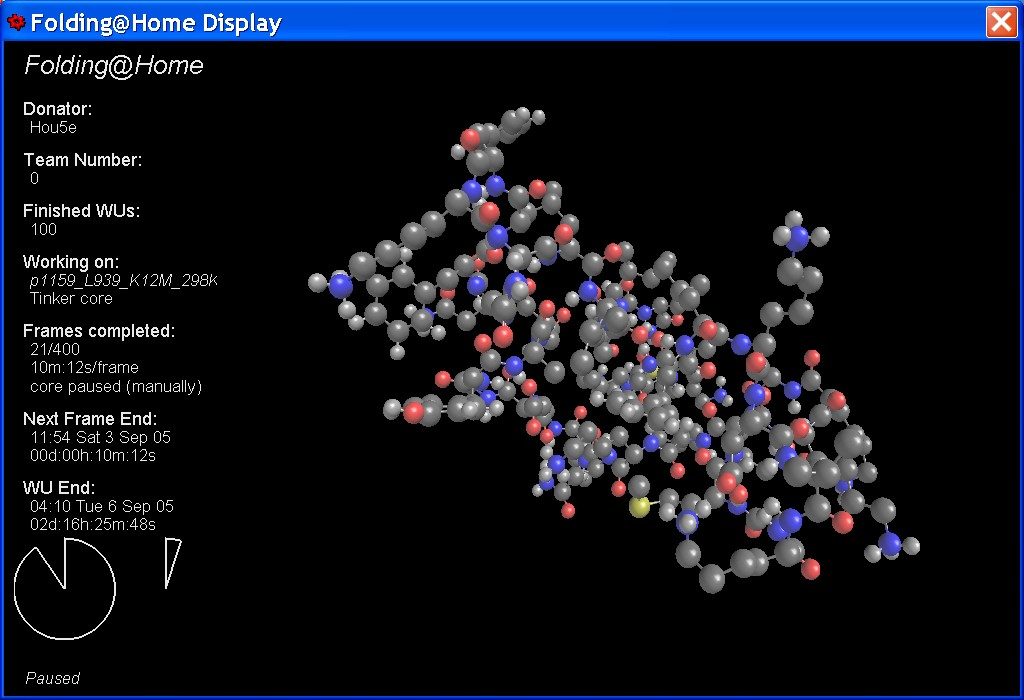Click the yellow sulfur atom in the molecule
The image size is (1024, 700).
pos(638,507)
